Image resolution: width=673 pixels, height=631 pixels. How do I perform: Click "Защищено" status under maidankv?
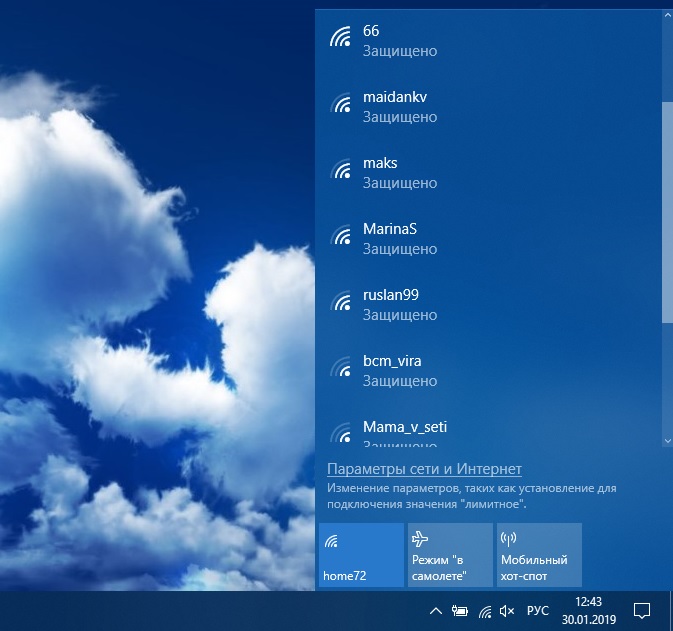coord(400,117)
